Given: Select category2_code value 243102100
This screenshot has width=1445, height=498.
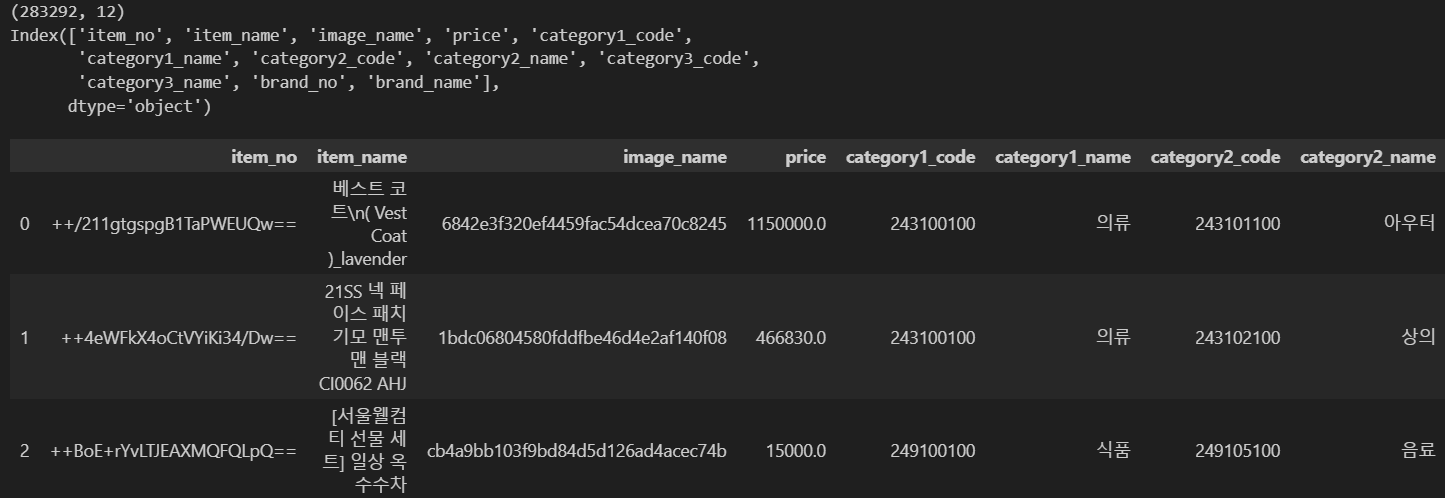Looking at the screenshot, I should [x=1238, y=338].
